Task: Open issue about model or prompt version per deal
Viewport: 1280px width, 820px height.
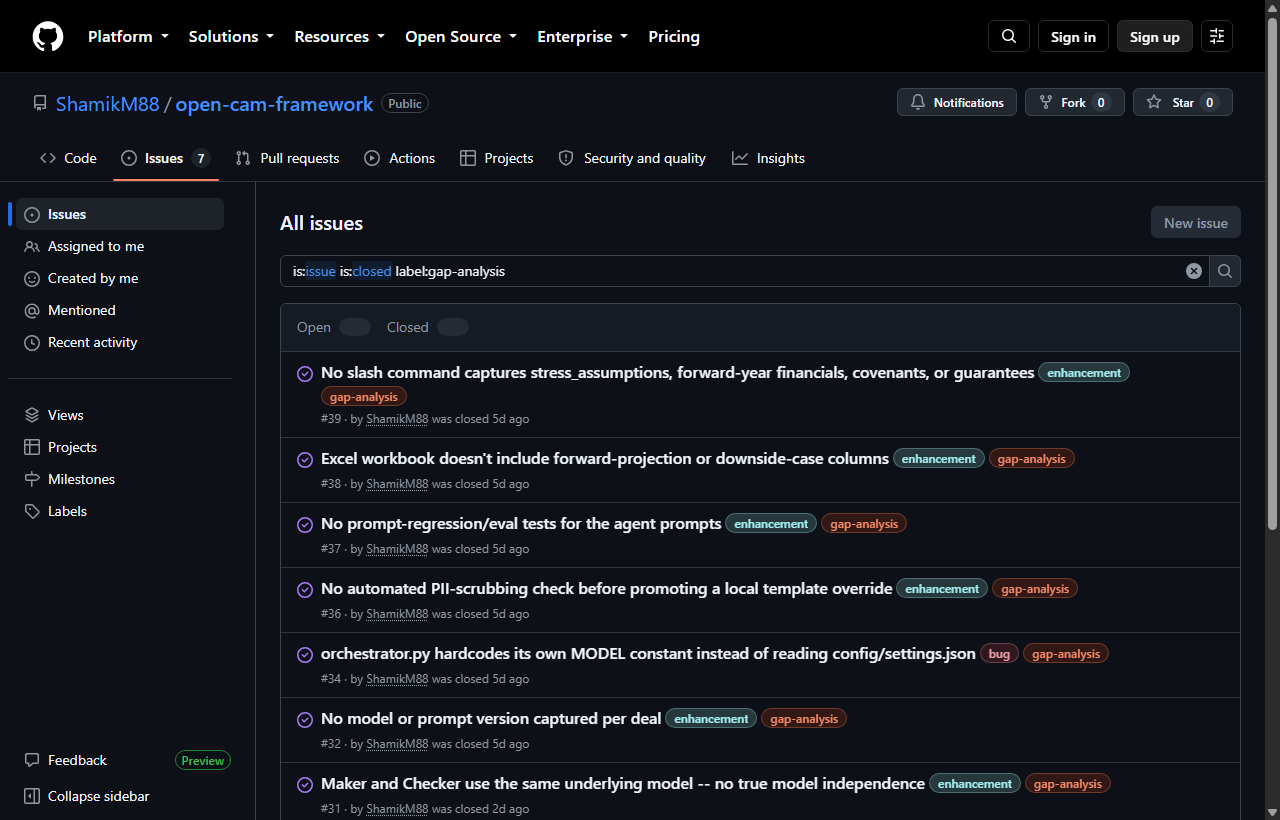Action: click(491, 719)
